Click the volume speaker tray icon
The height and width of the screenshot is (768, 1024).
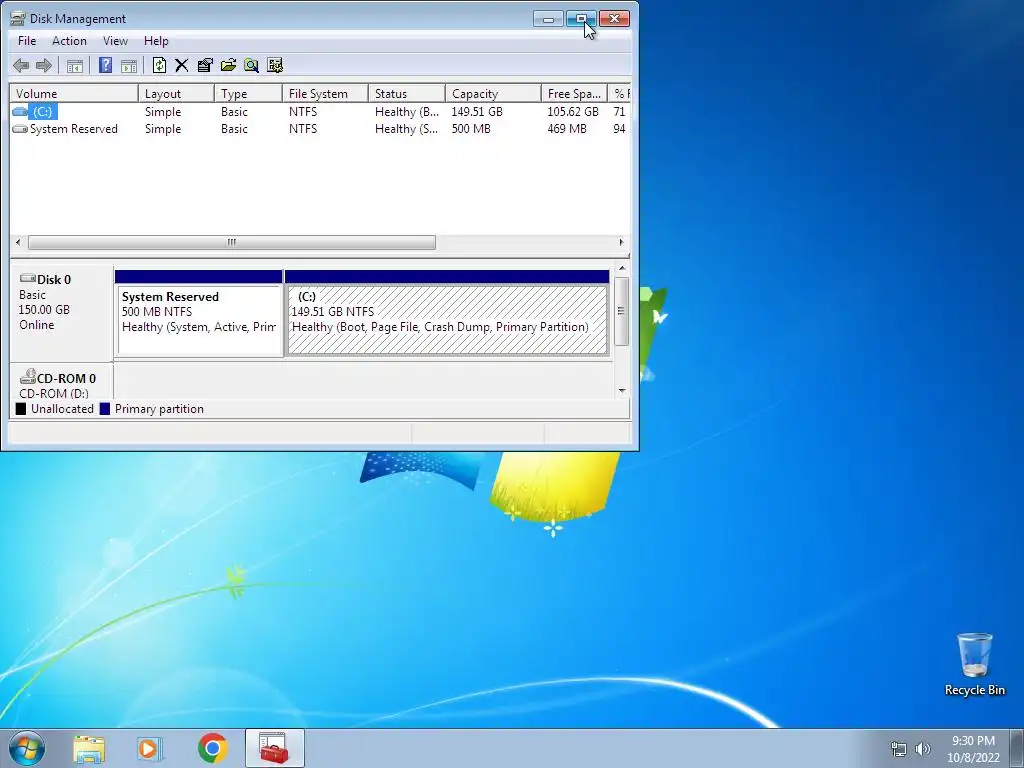(x=923, y=749)
